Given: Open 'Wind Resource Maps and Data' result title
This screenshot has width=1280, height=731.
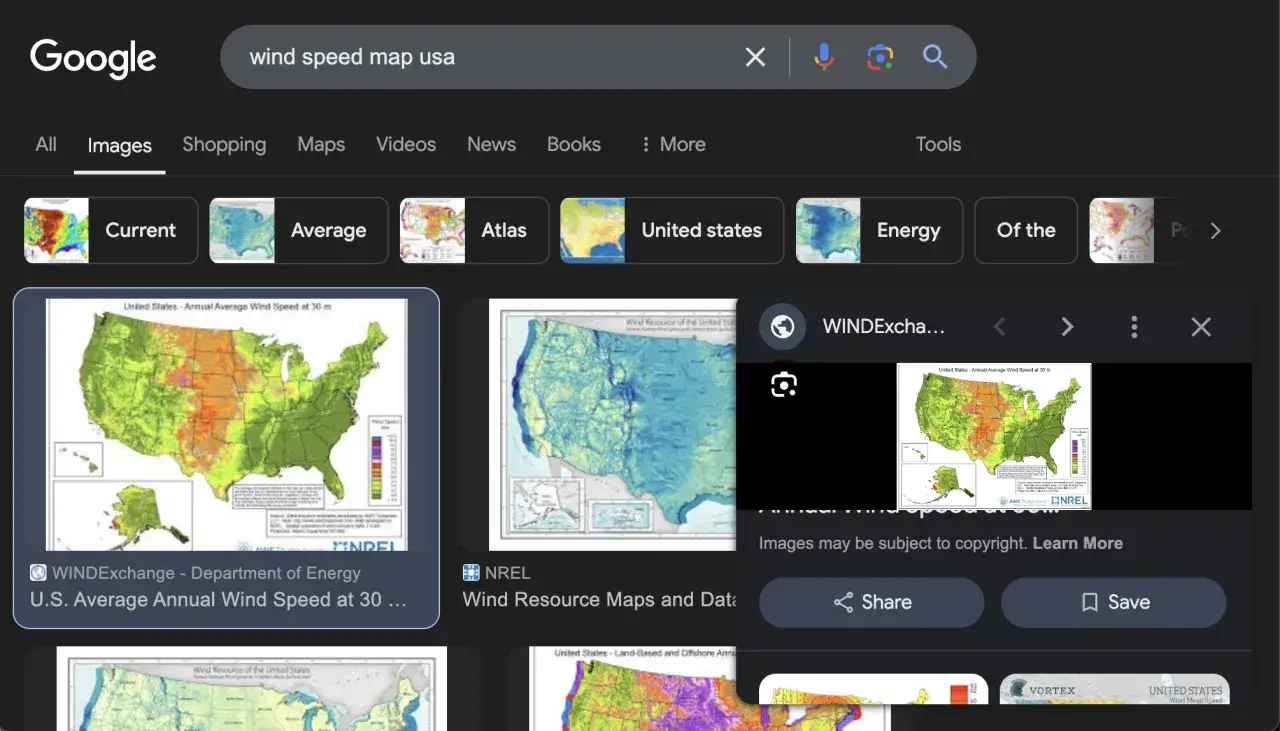Looking at the screenshot, I should click(600, 600).
